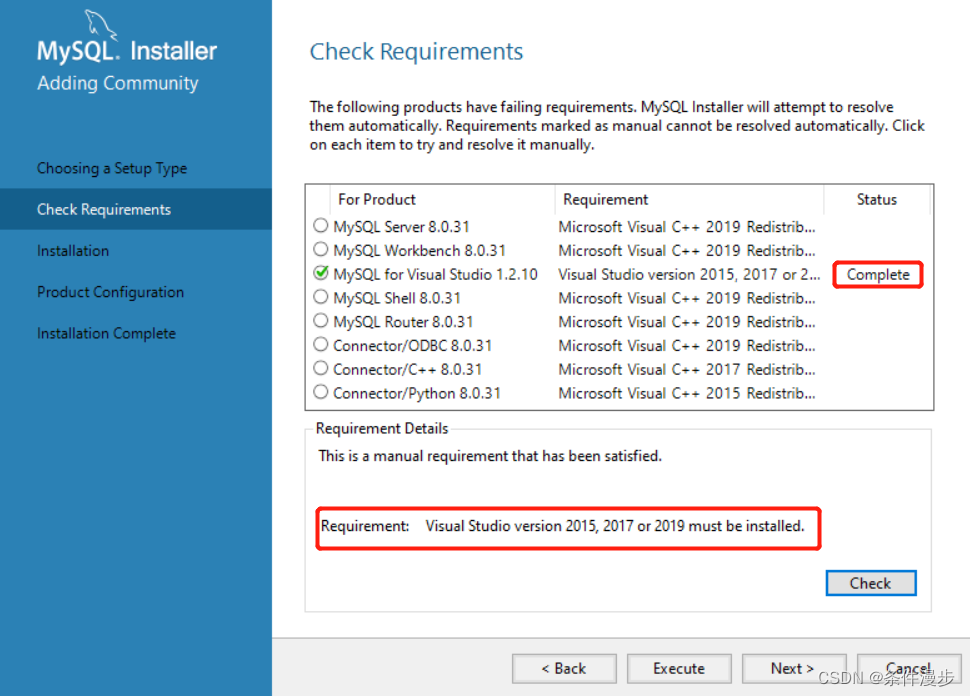
Task: Click MySQL Shell's Visual C++ 2019 requirement cell
Action: (687, 298)
